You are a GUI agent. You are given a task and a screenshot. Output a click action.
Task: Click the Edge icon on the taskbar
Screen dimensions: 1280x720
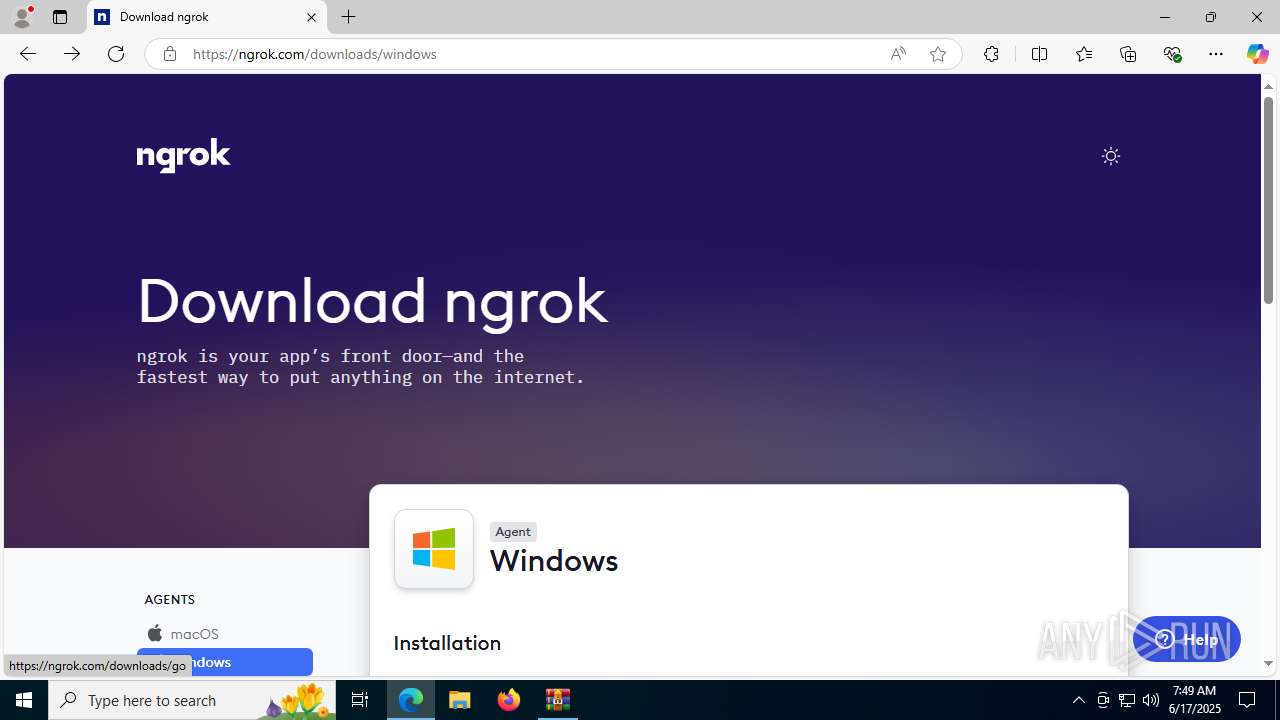tap(411, 700)
